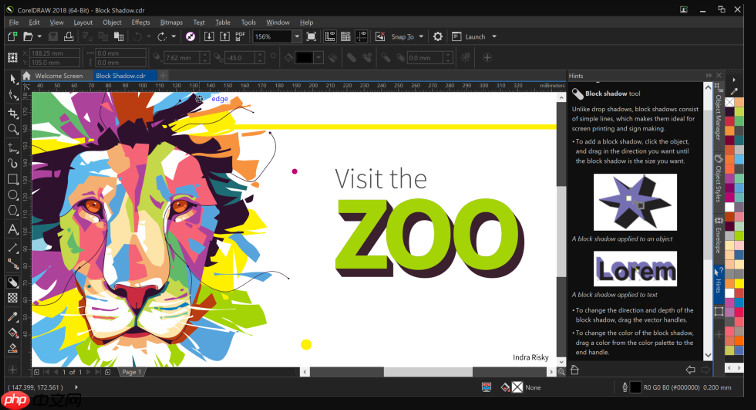Select the Rectangle tool

pyautogui.click(x=13, y=179)
